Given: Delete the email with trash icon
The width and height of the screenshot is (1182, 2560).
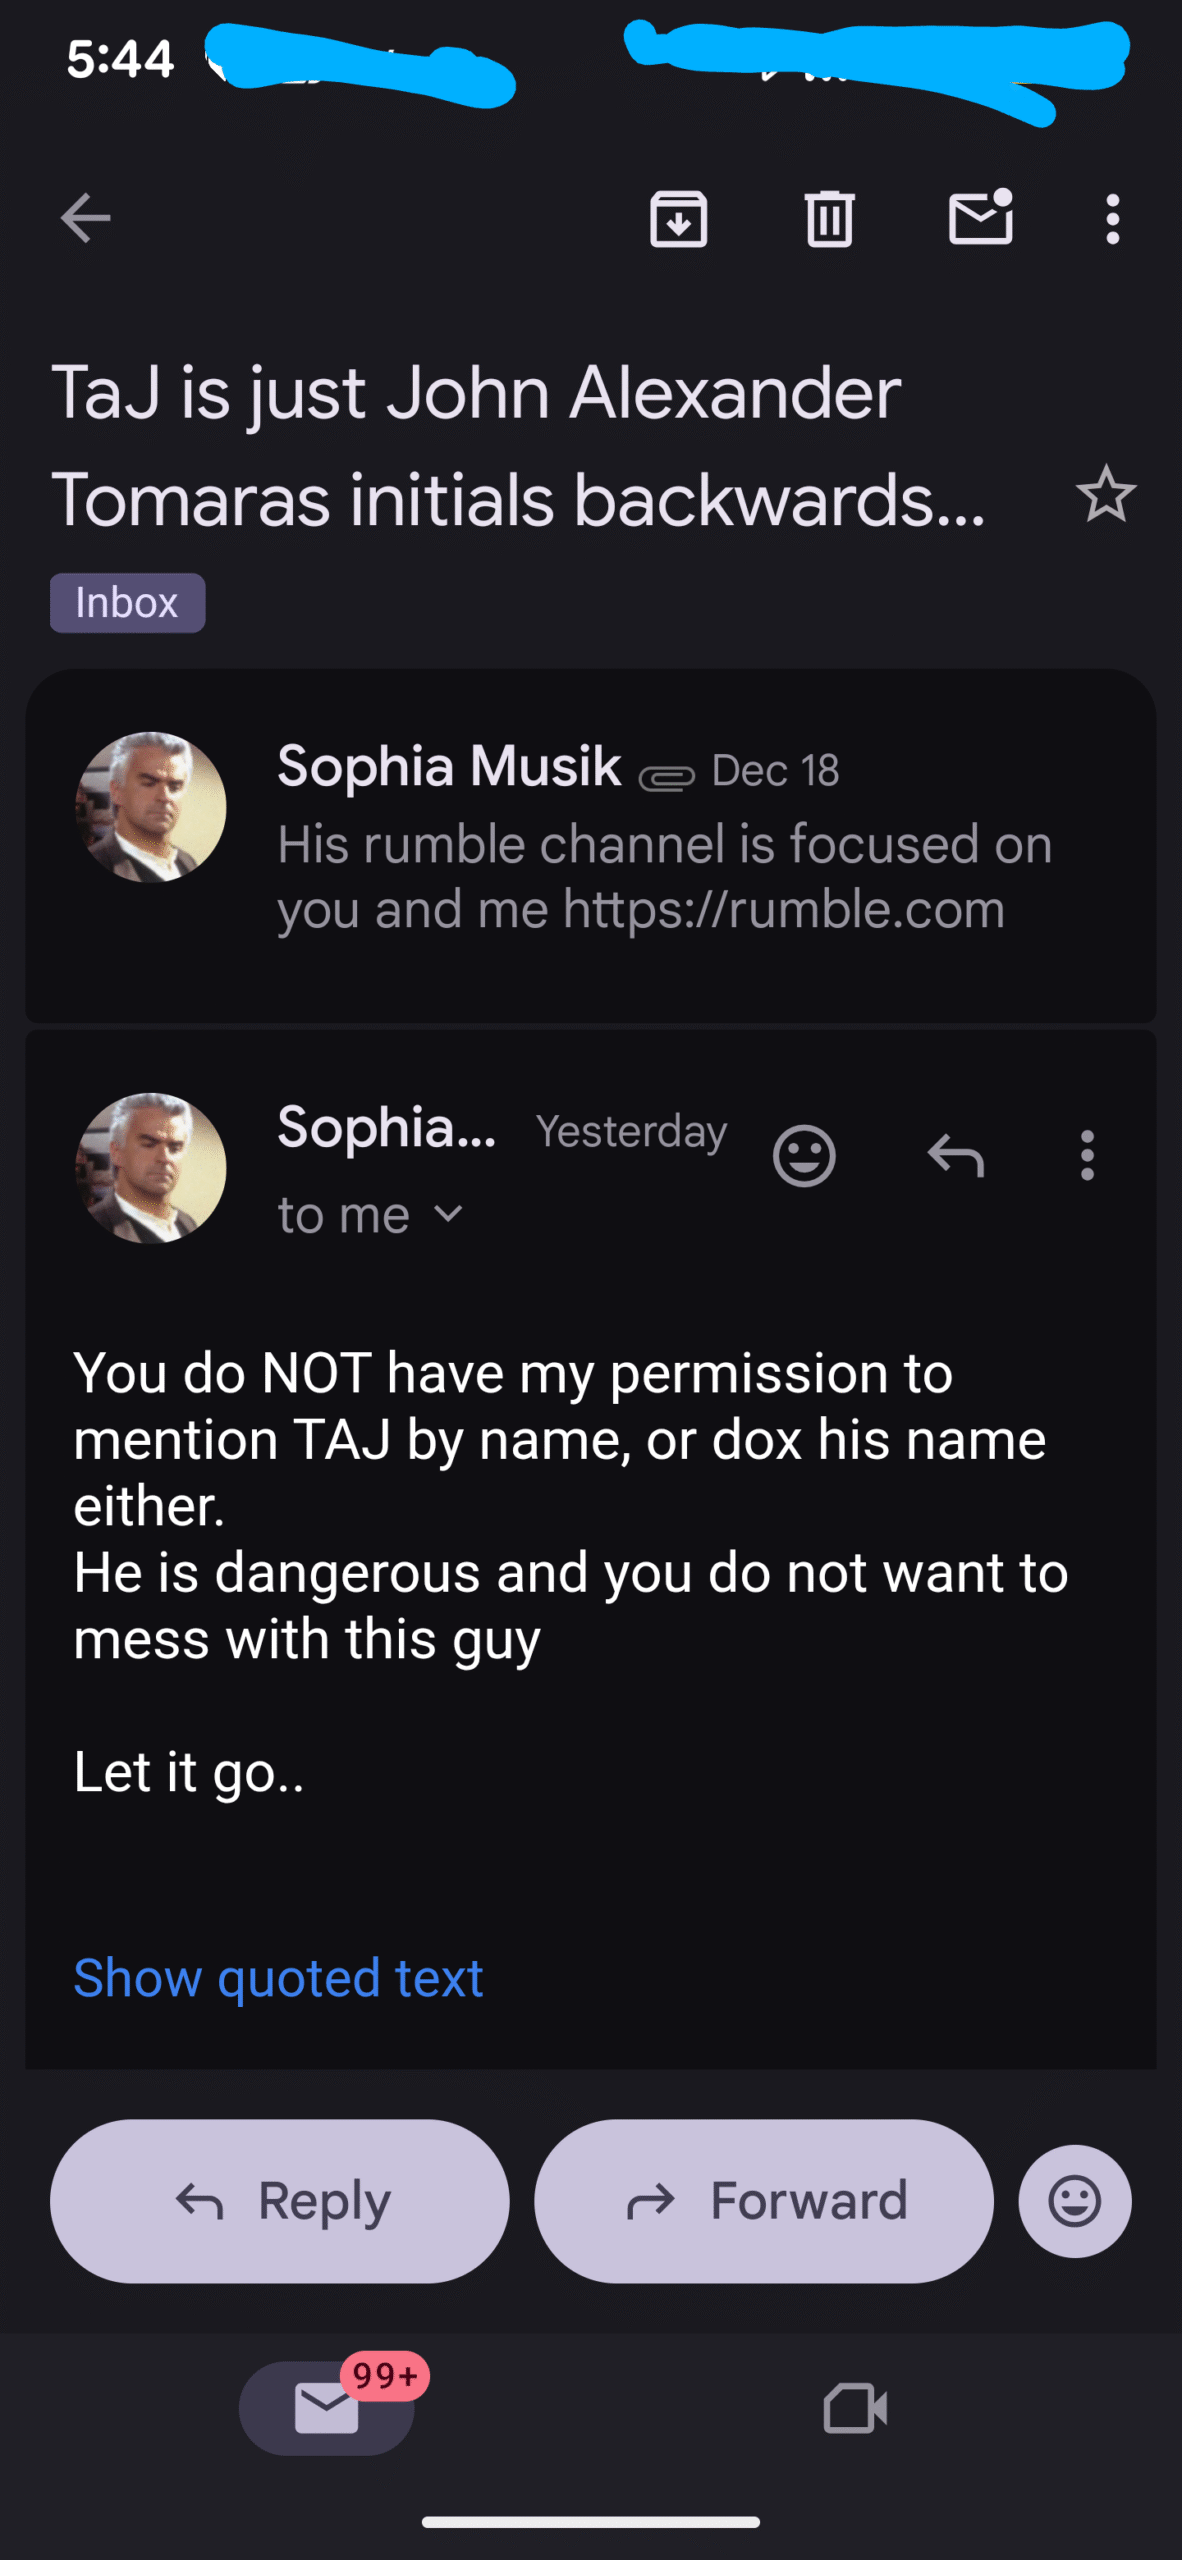Looking at the screenshot, I should [x=829, y=218].
